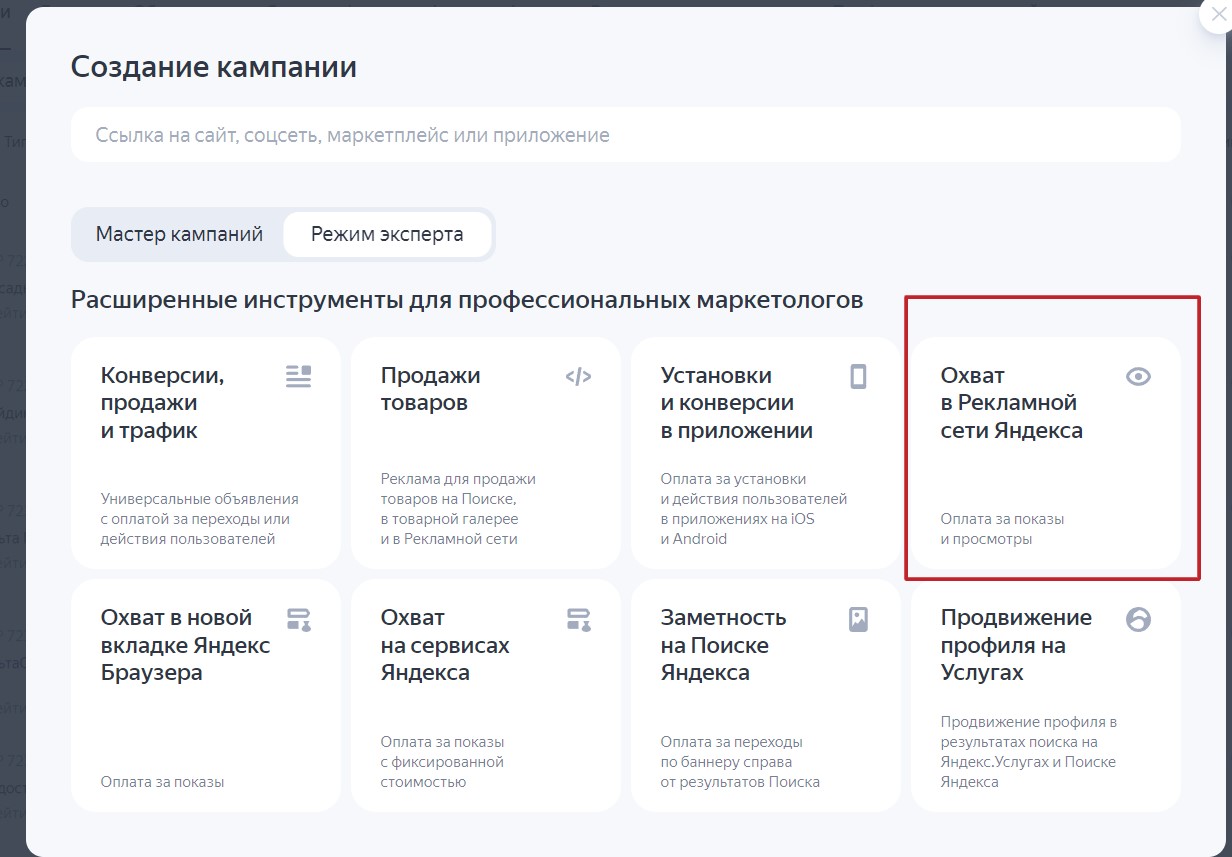Select Охват в новой вкладке Яндекс Браузера title
Screen dimensions: 1232x857
tap(185, 645)
